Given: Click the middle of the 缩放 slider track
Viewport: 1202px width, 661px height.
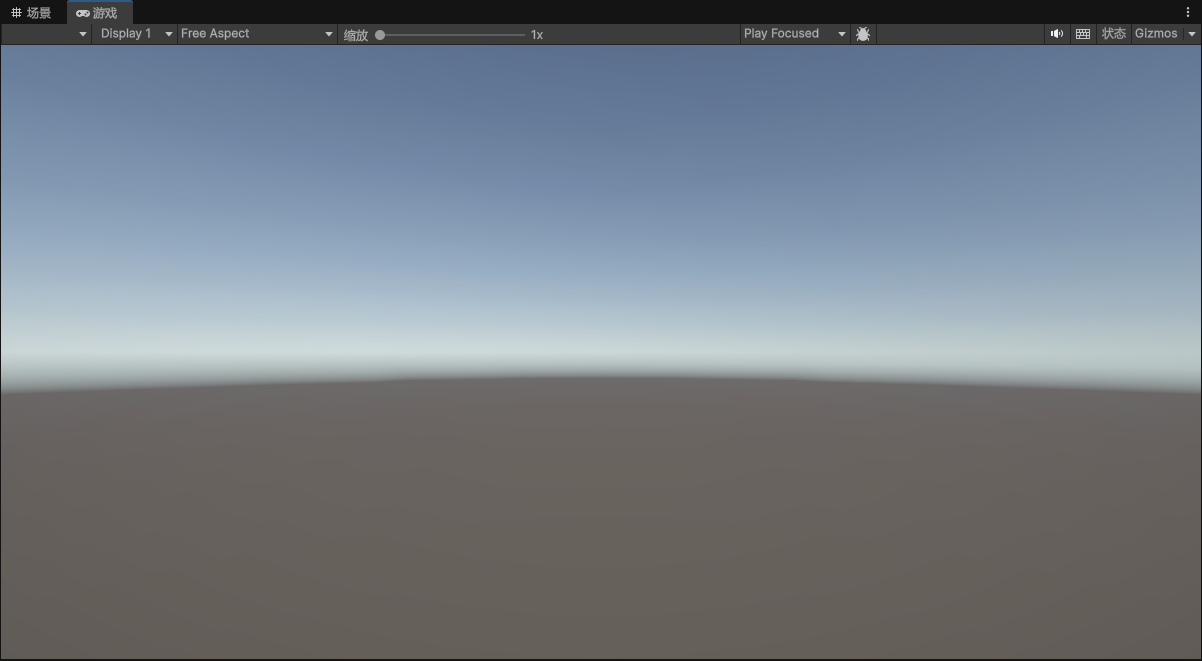Looking at the screenshot, I should pos(452,35).
